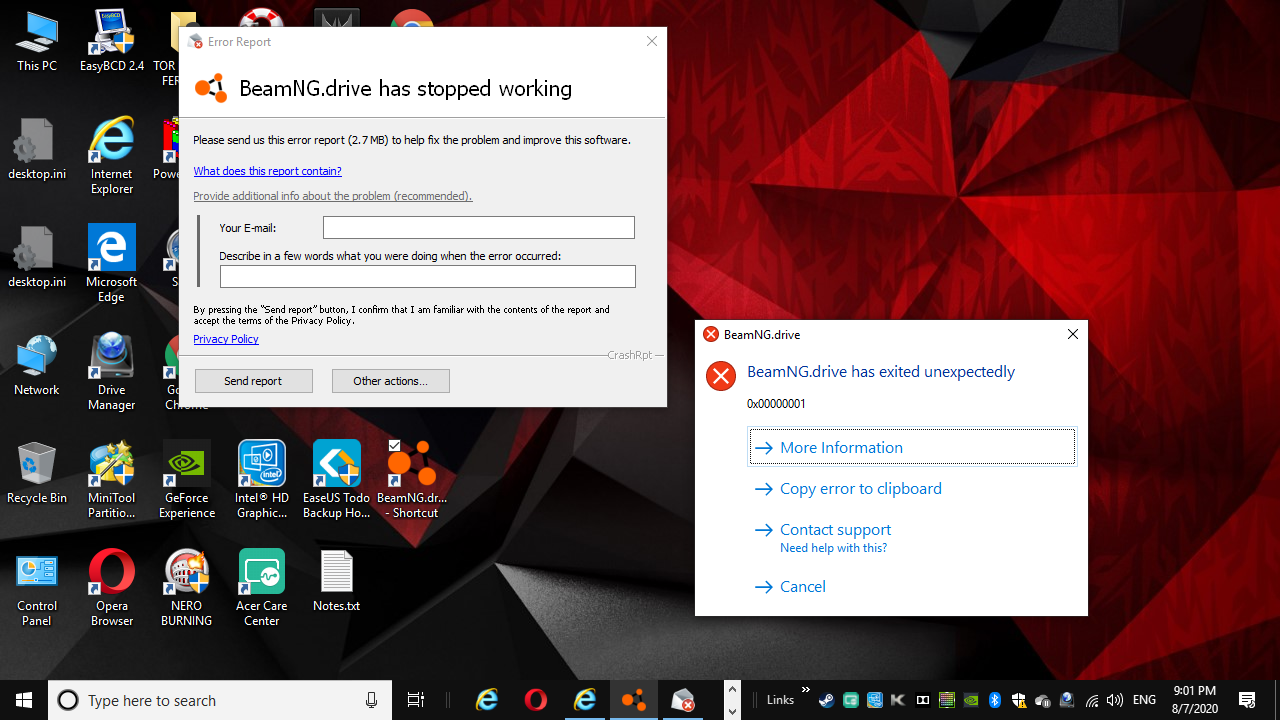Viewport: 1280px width, 720px height.
Task: Click the NVIDIA tray icon
Action: [x=971, y=700]
